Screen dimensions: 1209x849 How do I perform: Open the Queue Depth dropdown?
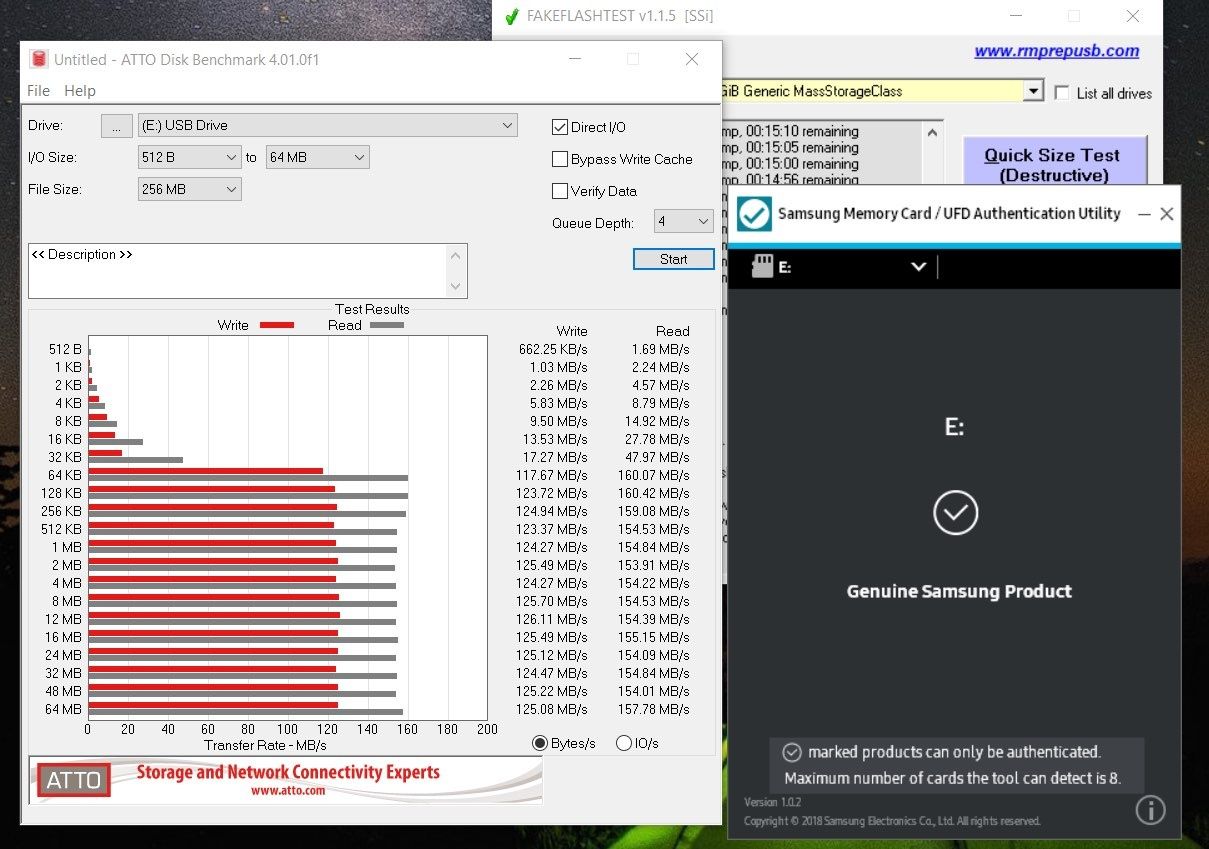[x=684, y=222]
